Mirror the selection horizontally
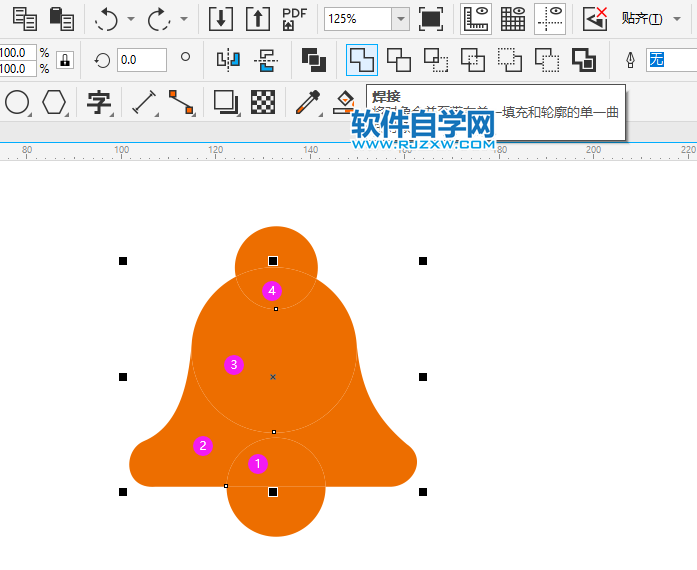The image size is (697, 570). click(x=228, y=60)
